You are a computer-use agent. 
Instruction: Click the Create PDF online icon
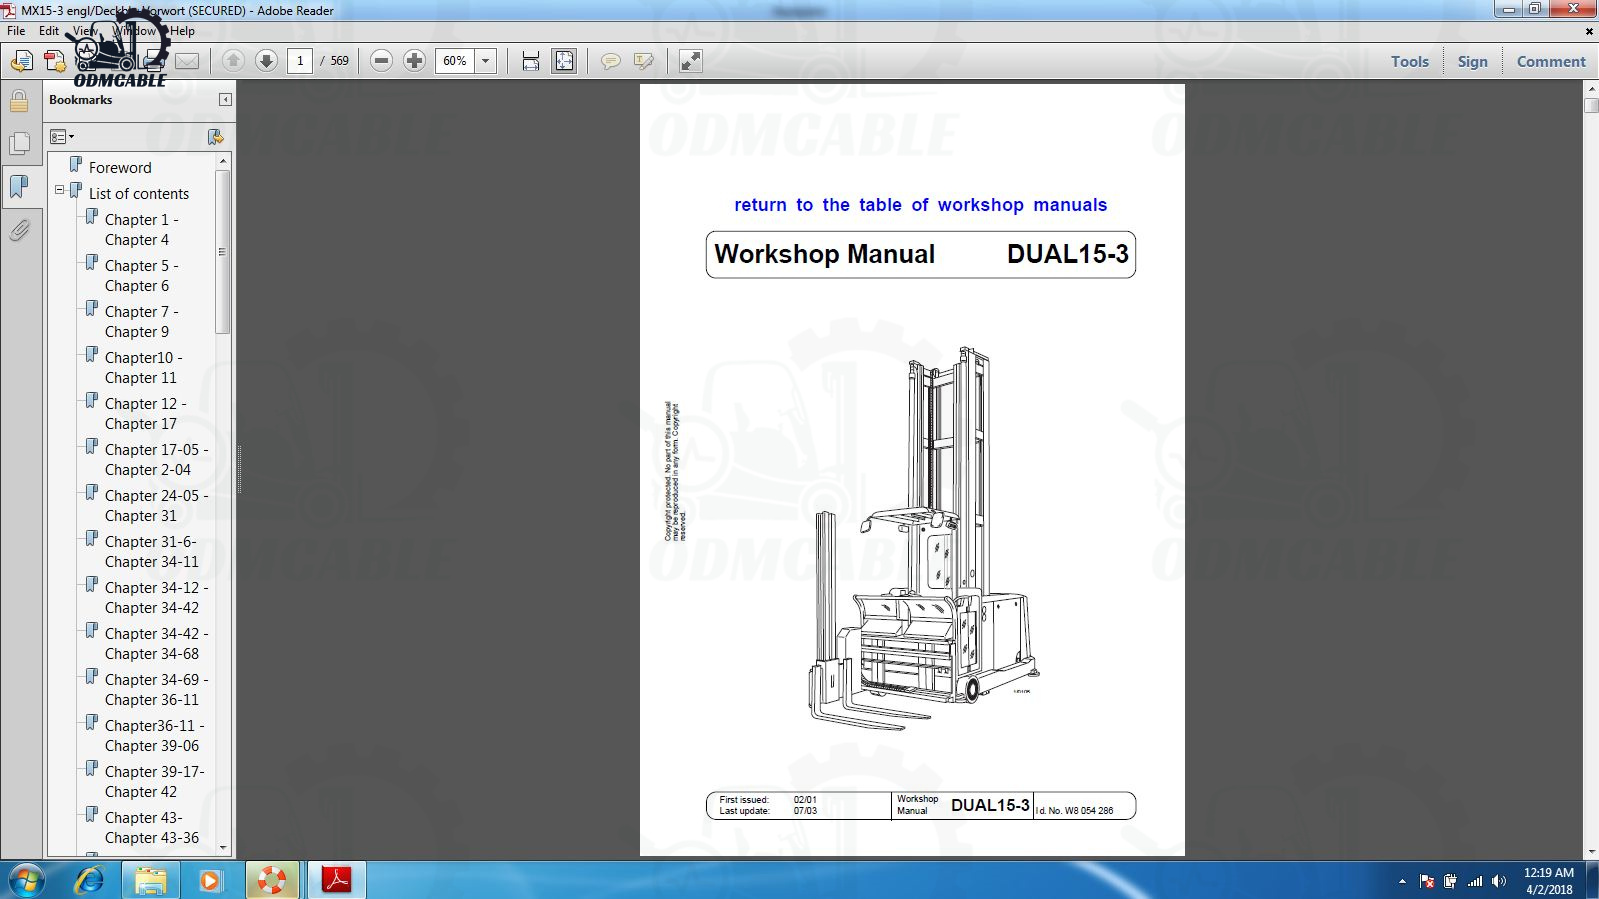point(55,62)
